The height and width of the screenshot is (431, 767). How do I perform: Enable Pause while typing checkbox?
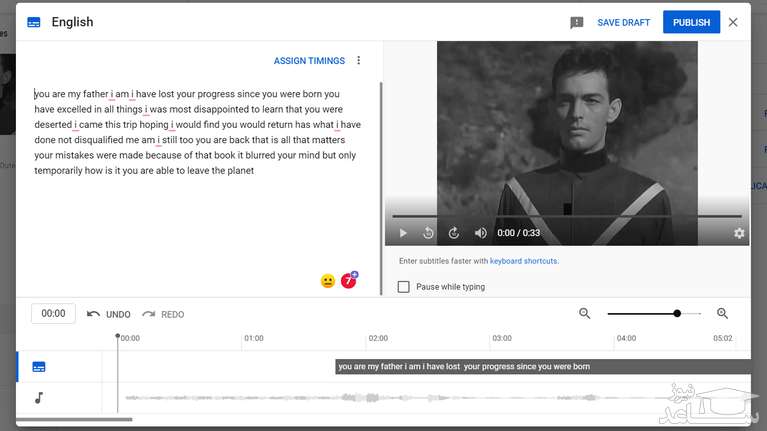click(404, 287)
